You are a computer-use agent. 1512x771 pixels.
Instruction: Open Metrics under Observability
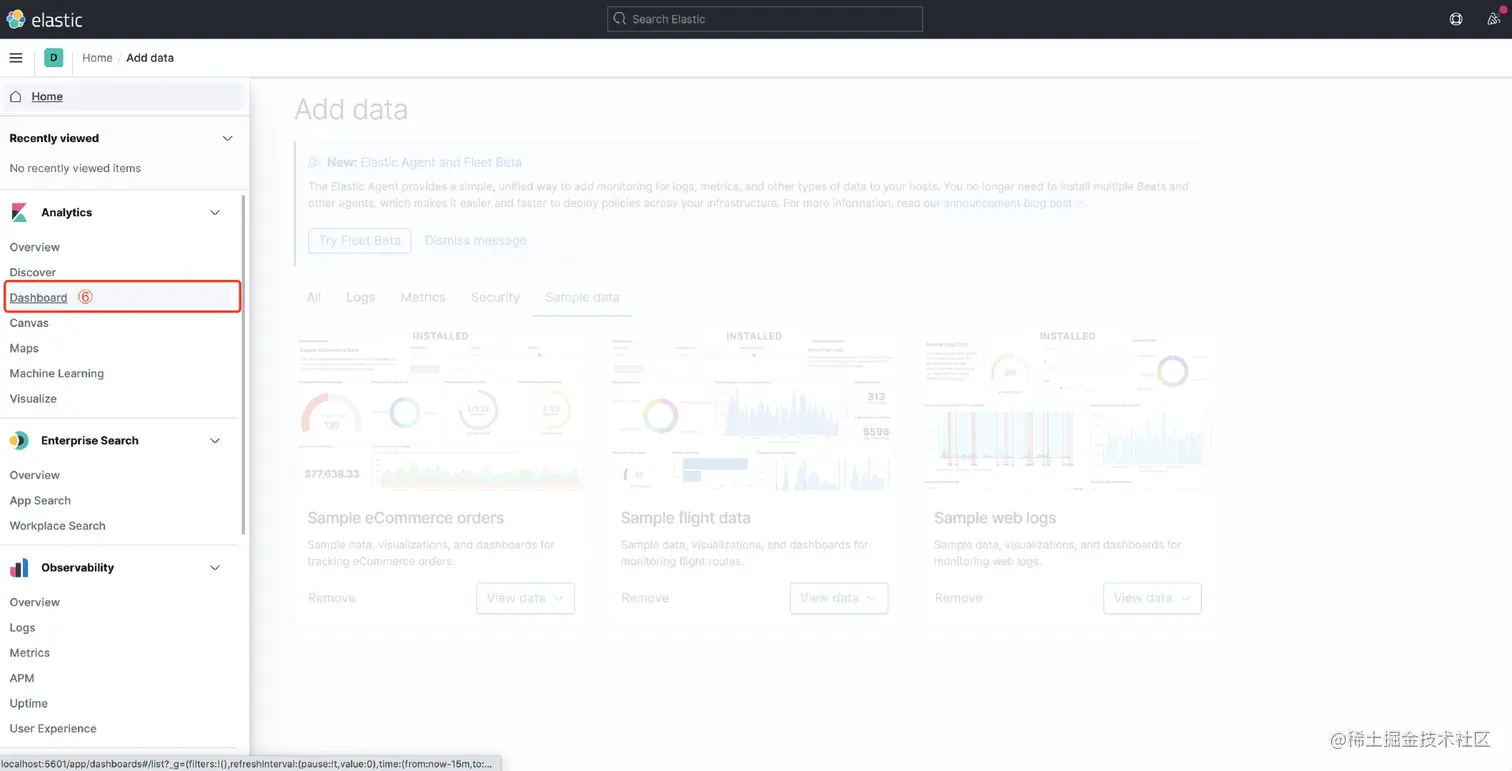click(30, 653)
